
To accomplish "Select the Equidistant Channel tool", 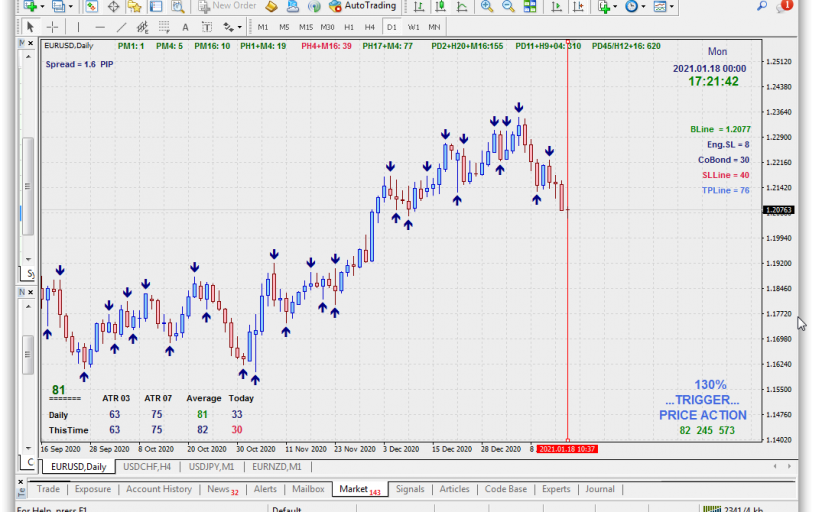I will click(x=143, y=27).
